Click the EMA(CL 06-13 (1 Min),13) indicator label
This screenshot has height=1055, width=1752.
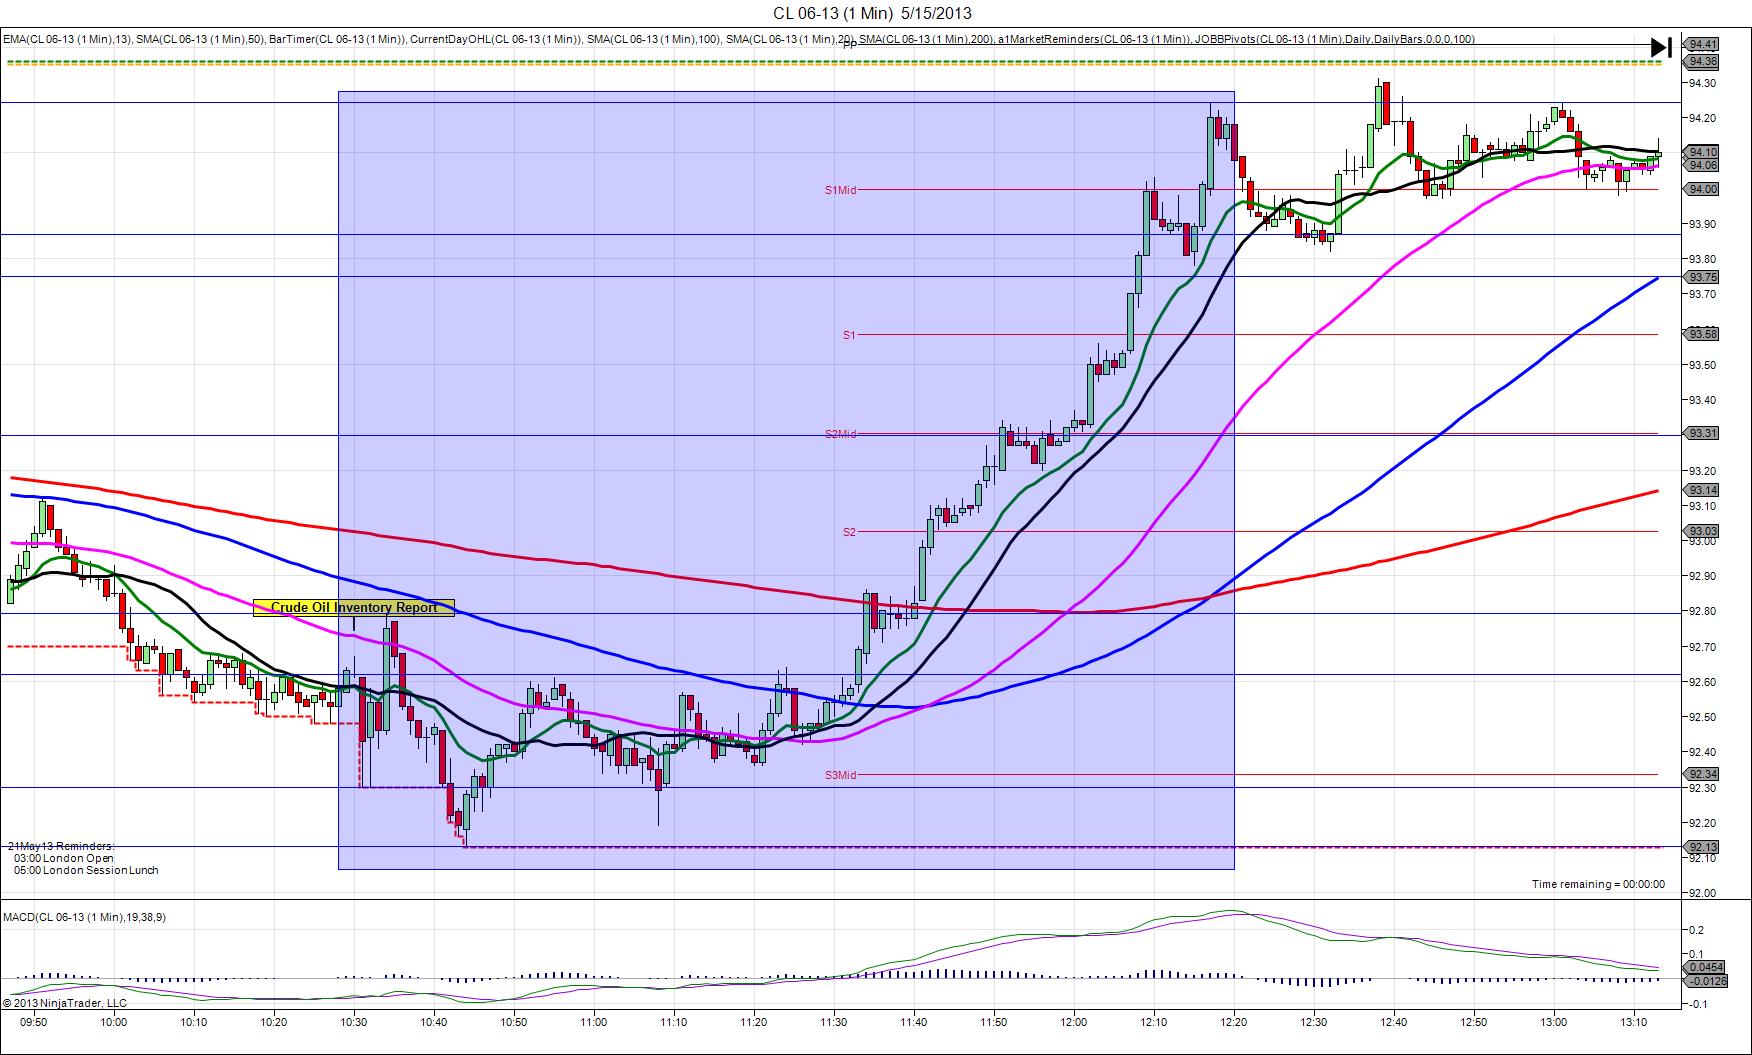pos(65,39)
